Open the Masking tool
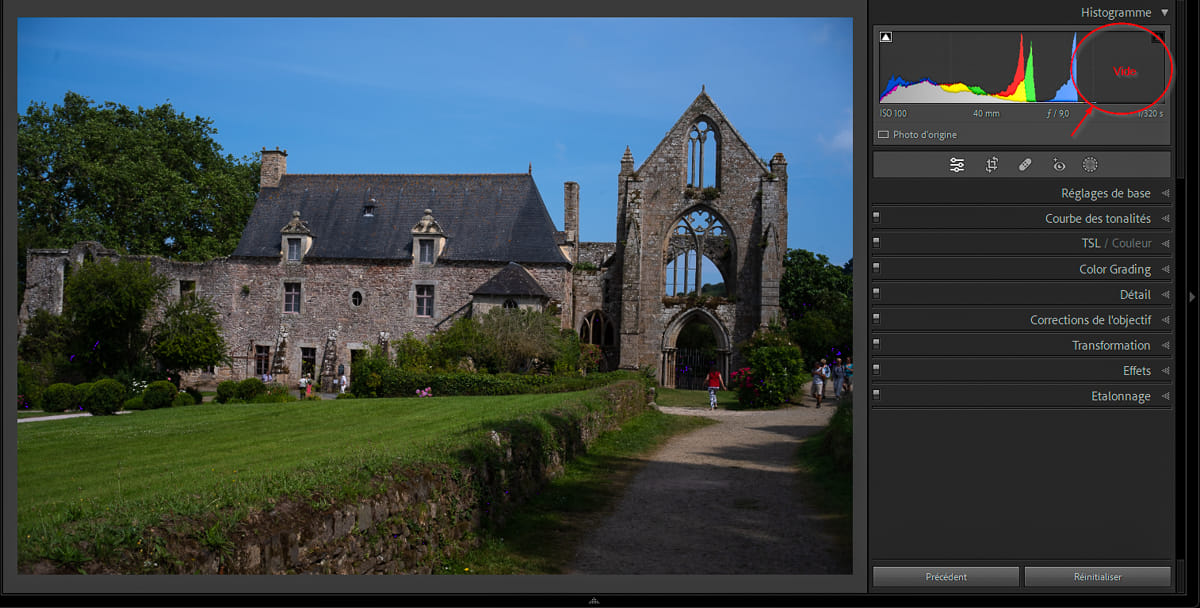This screenshot has height=608, width=1200. pos(1090,165)
